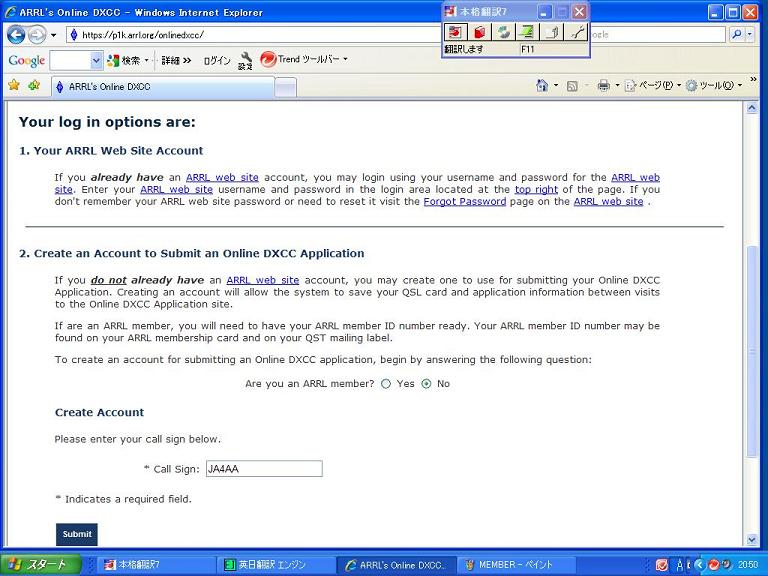Click the blue system tray expand arrow

(700, 565)
